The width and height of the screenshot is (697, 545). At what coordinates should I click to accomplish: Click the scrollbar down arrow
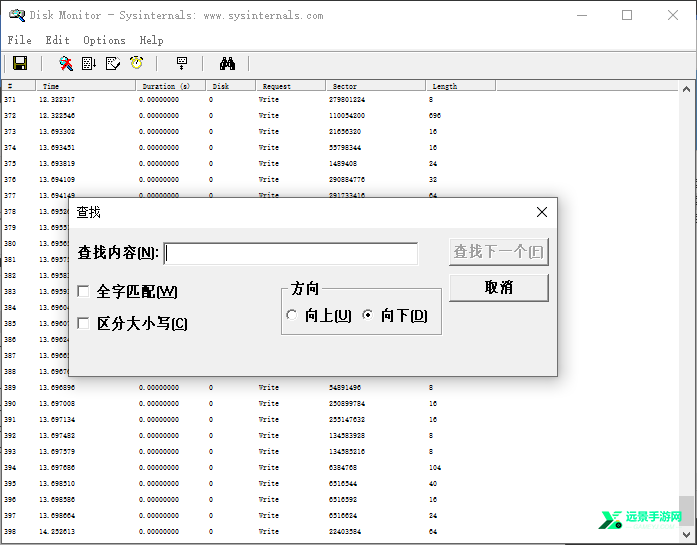click(x=686, y=535)
